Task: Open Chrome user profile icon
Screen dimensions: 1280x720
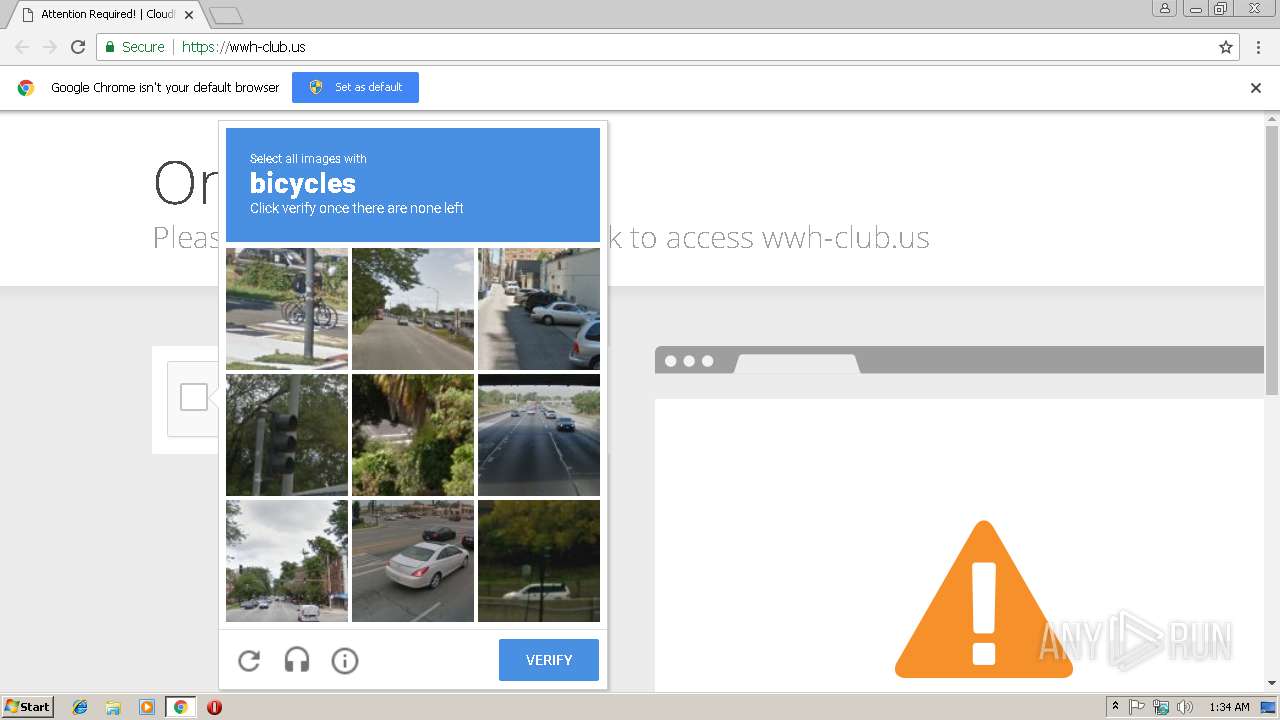Action: [x=1165, y=8]
